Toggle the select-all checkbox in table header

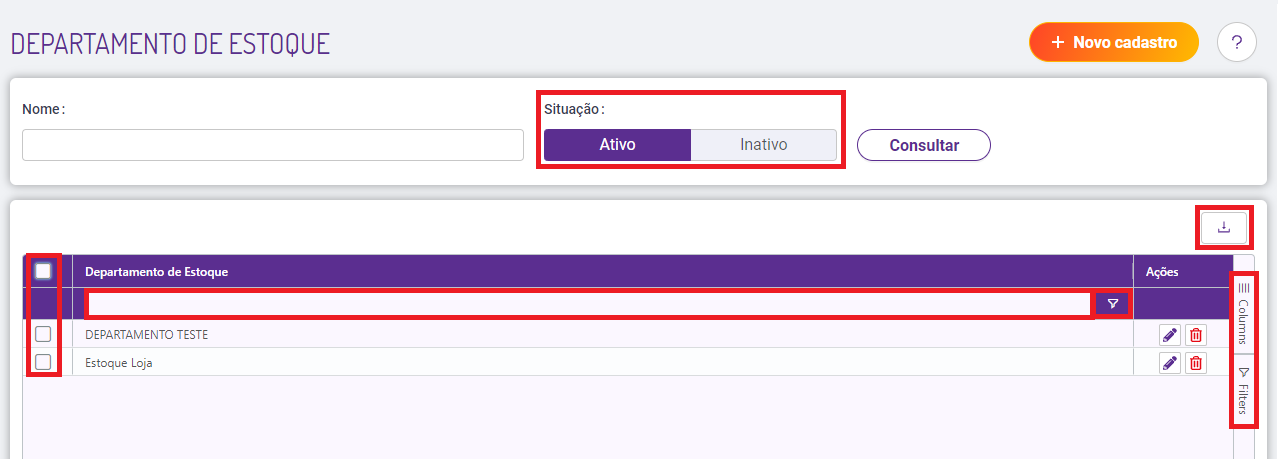pyautogui.click(x=43, y=271)
